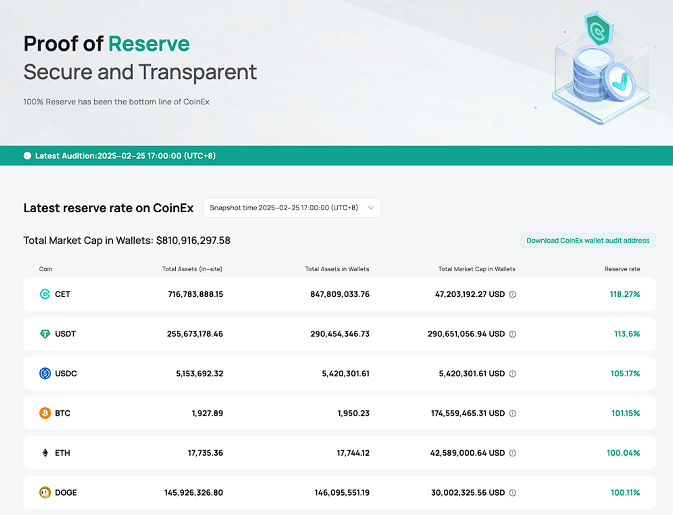Screen dimensions: 673x515
Task: Click the Total Assets in Wallets column header
Action: point(337,269)
